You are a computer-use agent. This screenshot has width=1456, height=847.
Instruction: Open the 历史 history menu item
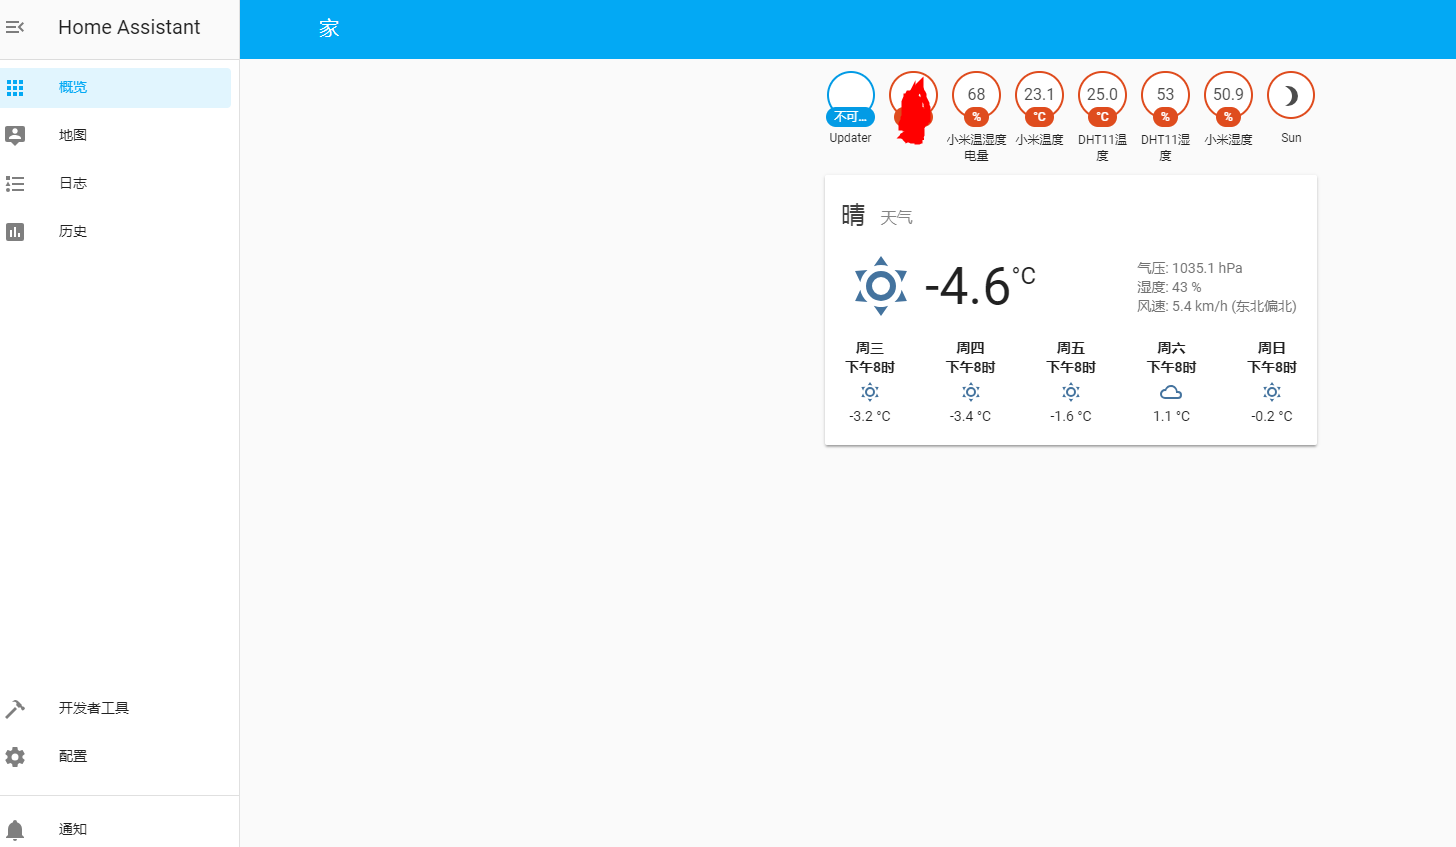point(115,232)
